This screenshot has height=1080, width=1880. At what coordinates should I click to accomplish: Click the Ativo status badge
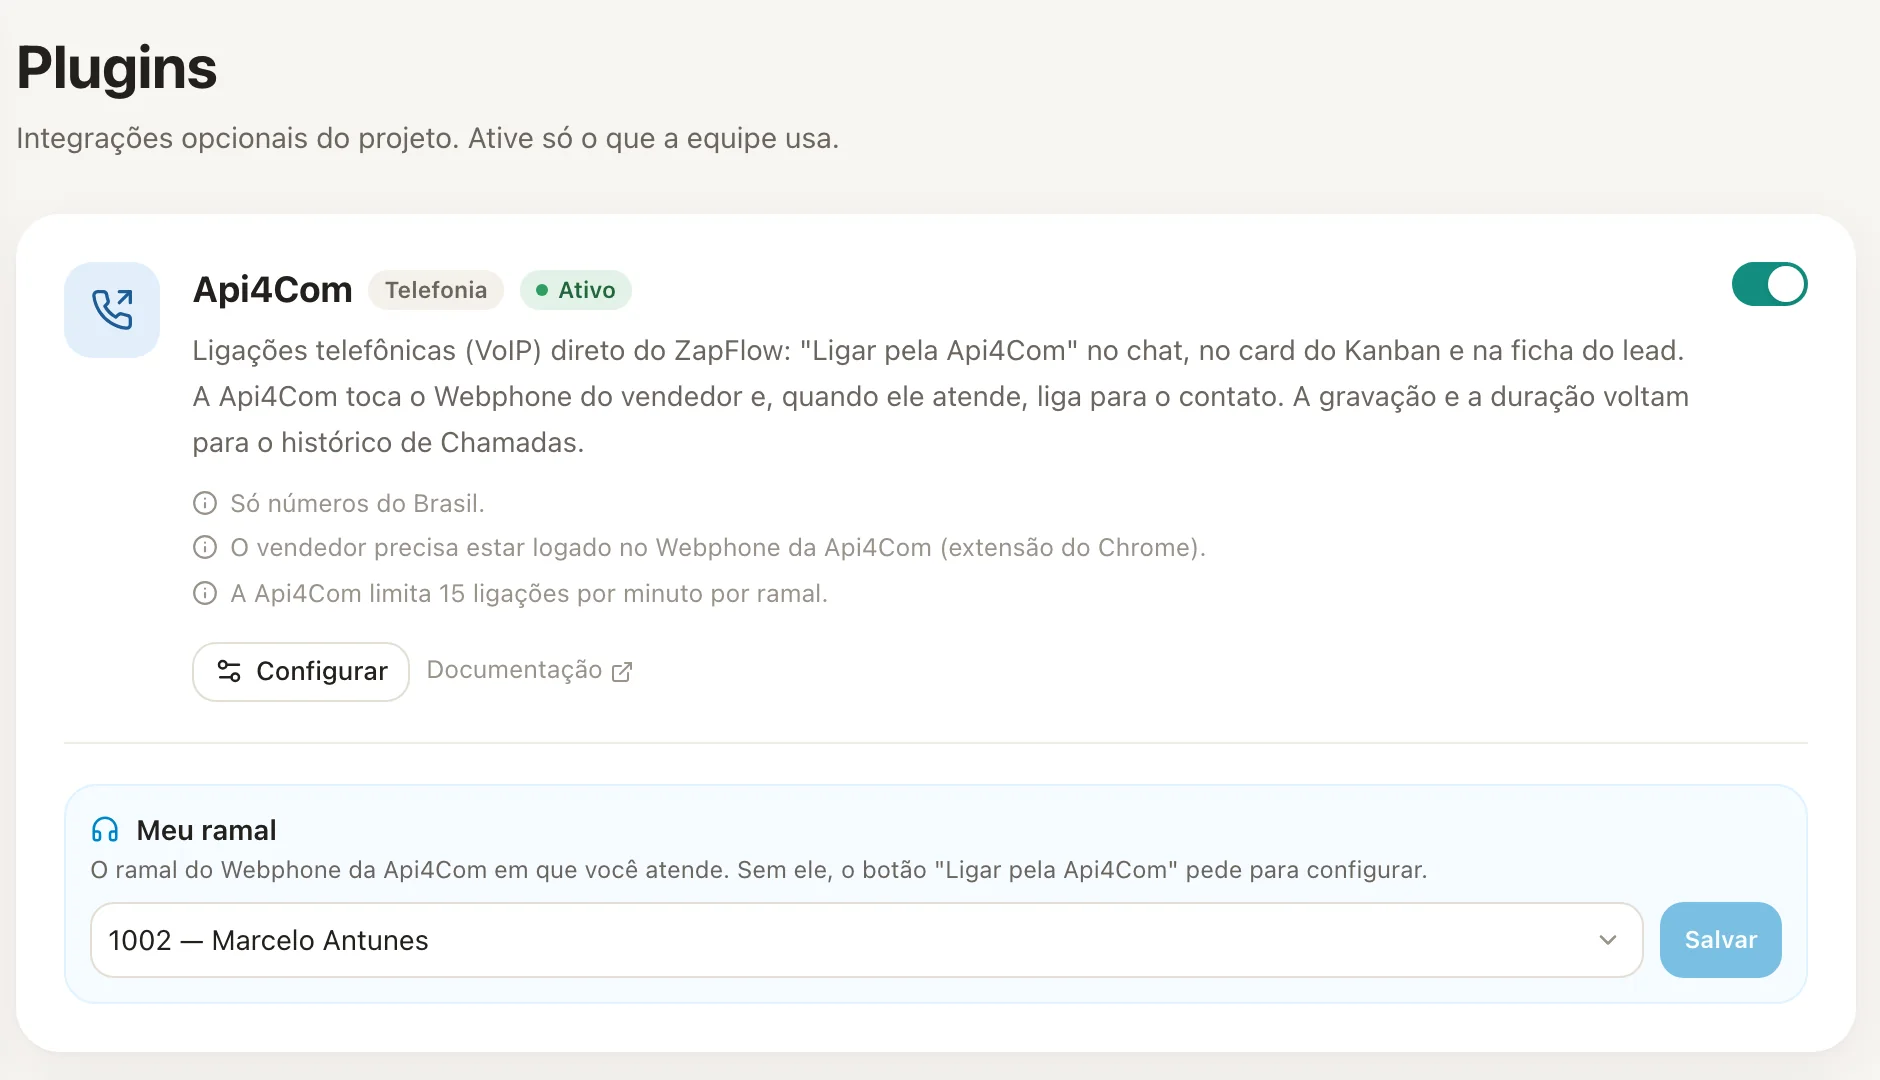576,290
